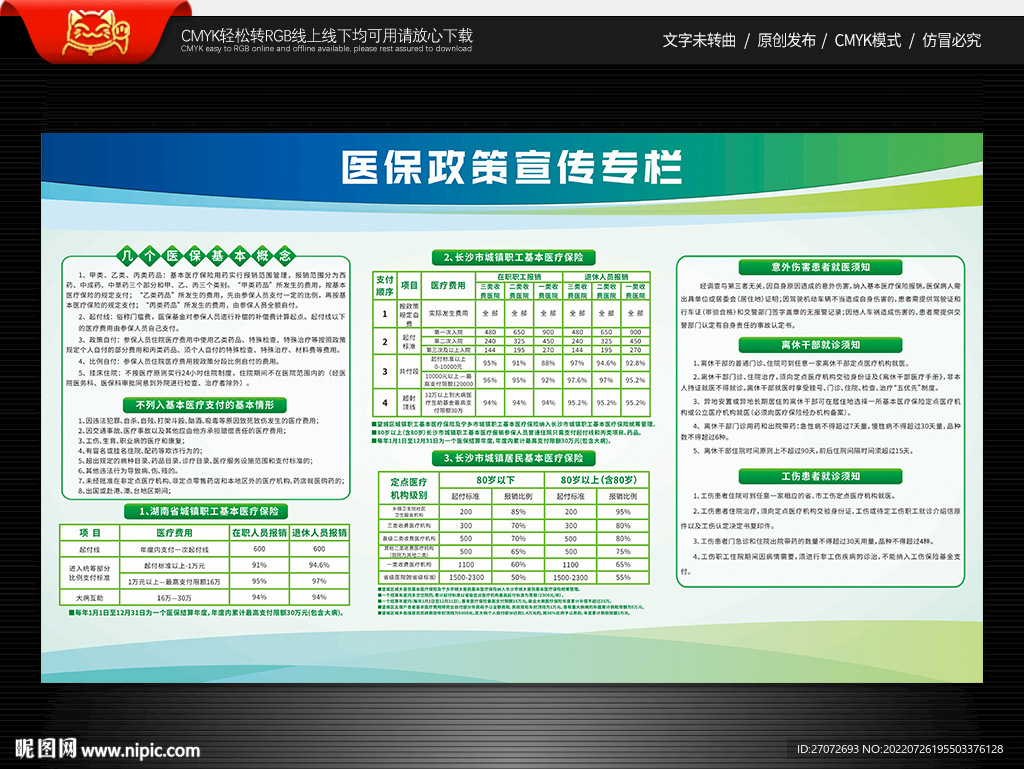Click the 在职职工报销 table header
The width and height of the screenshot is (1024, 769).
pyautogui.click(x=518, y=276)
